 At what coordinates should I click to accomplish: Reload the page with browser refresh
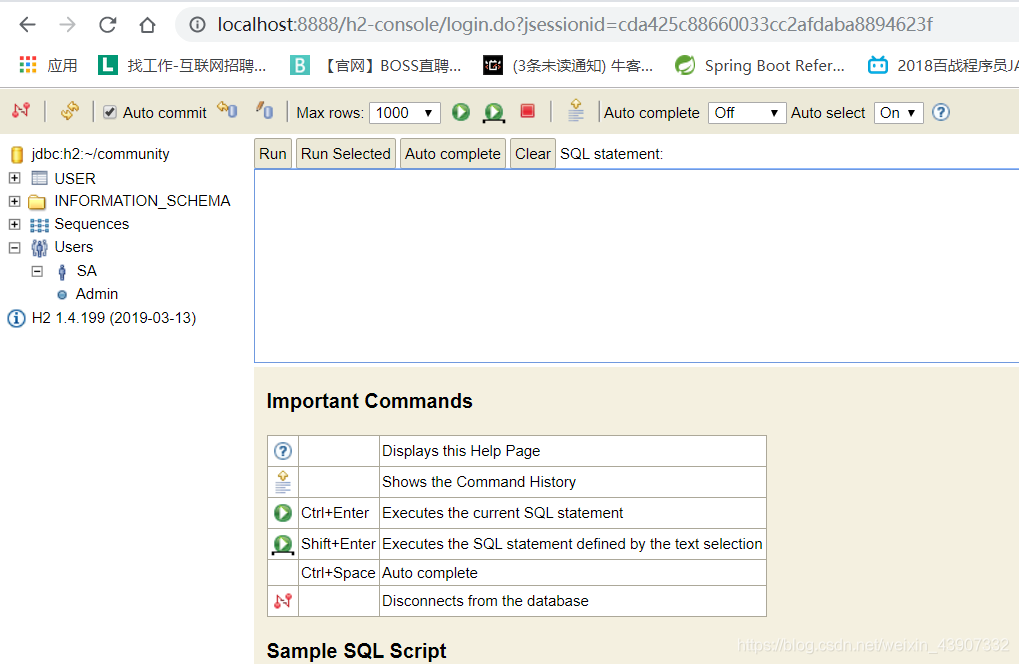107,25
